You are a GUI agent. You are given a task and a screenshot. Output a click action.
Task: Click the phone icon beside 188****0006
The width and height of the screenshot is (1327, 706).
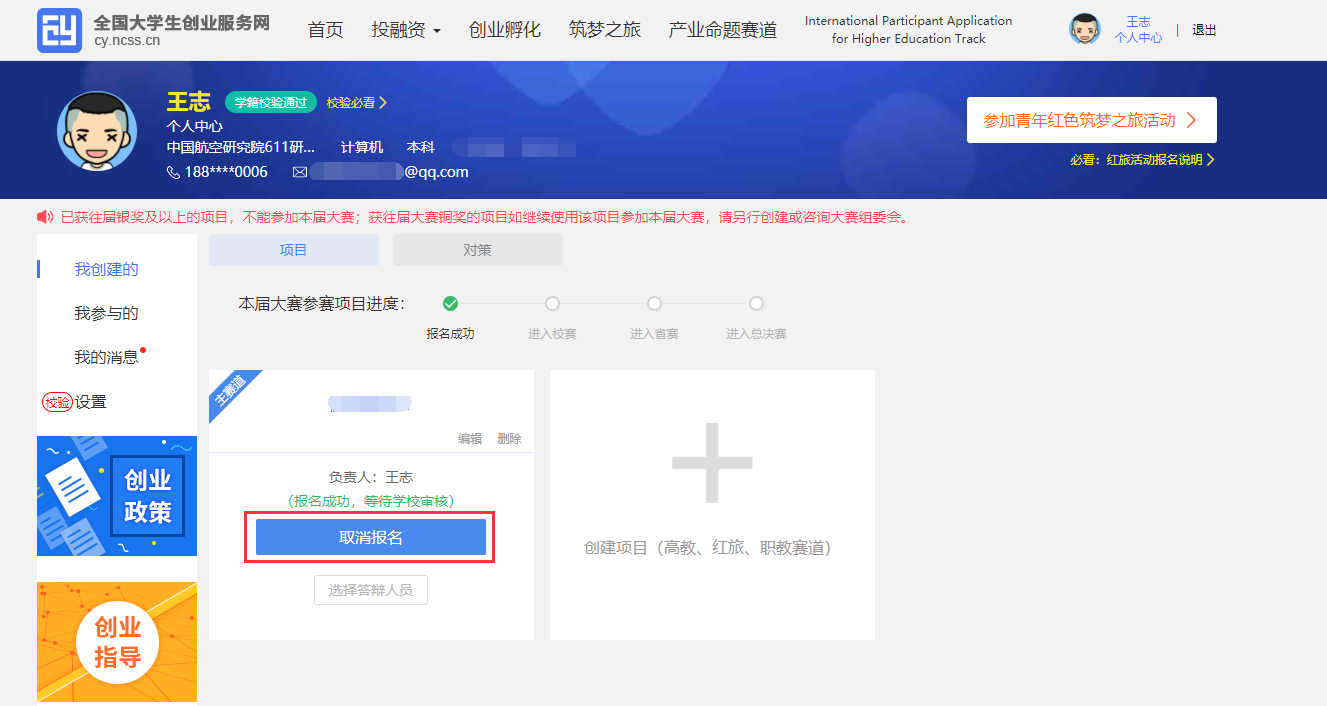click(x=174, y=172)
